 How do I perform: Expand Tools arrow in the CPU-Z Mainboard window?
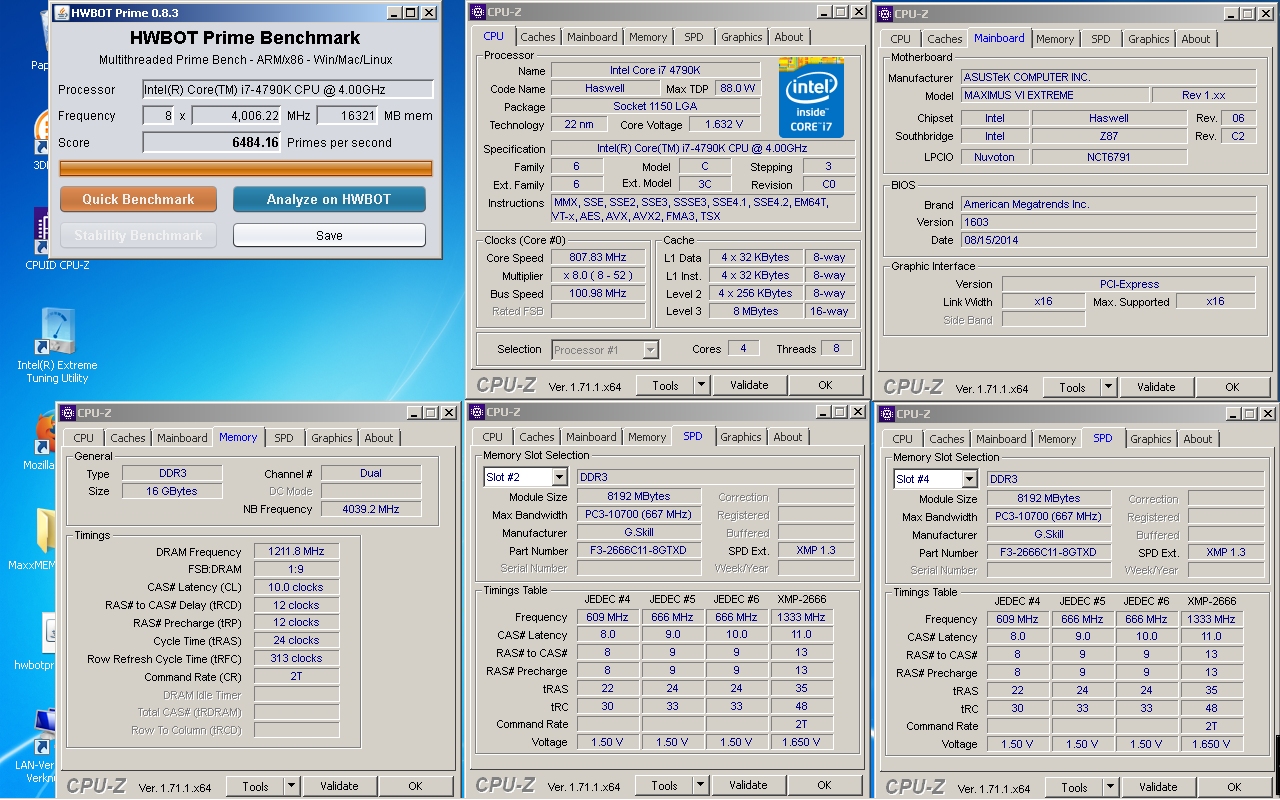(x=1109, y=387)
